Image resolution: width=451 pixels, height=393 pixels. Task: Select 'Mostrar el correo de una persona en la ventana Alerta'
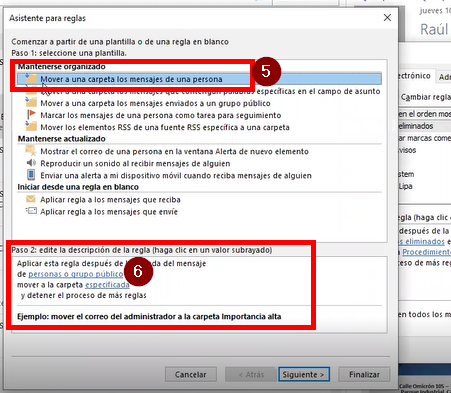click(174, 152)
